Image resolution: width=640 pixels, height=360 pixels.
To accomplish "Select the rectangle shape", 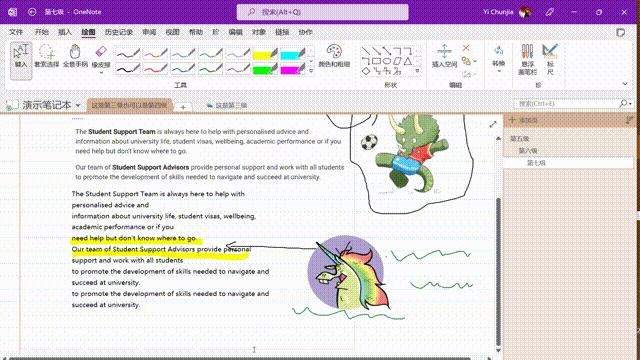I will pos(376,61).
